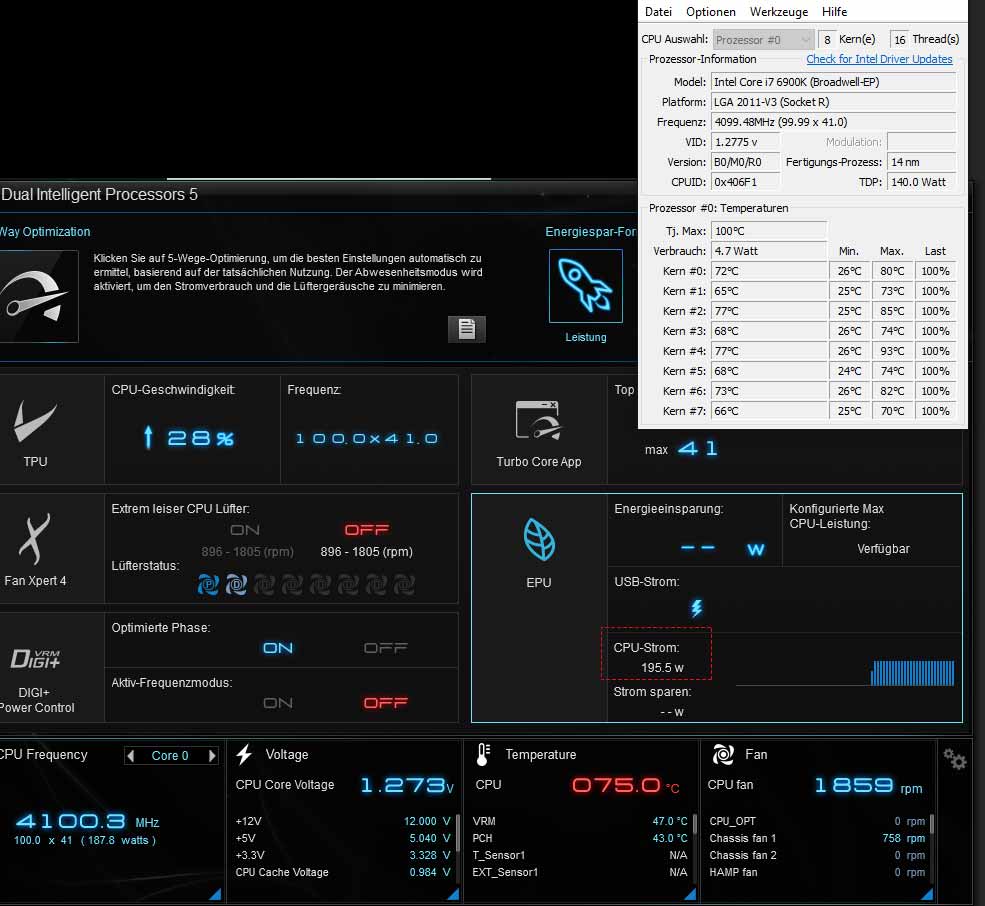
Task: Click the 075.0 °C CPU temperature readout
Action: coord(626,785)
